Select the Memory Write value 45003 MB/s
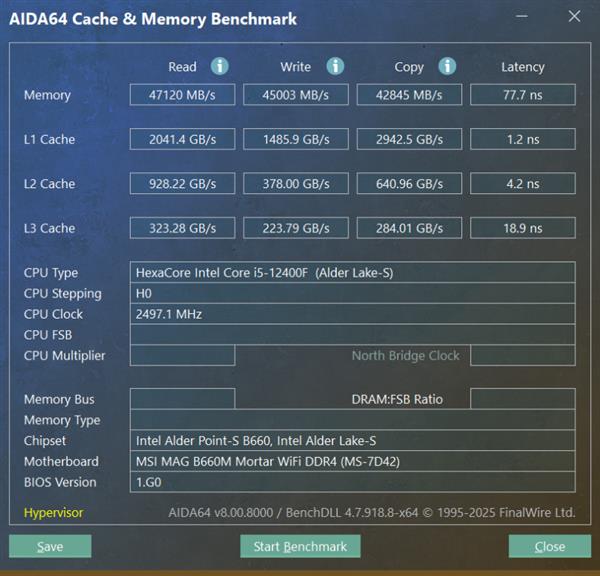Screen dimensions: 600x576 coord(296,95)
